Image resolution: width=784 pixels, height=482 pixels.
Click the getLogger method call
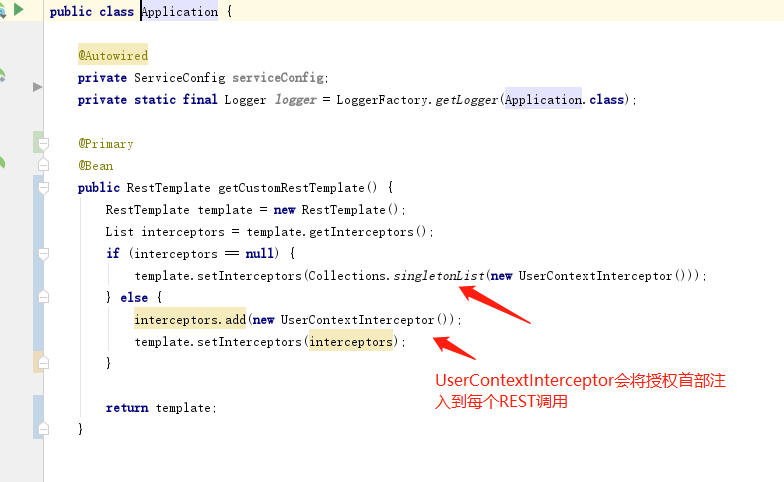click(x=466, y=100)
